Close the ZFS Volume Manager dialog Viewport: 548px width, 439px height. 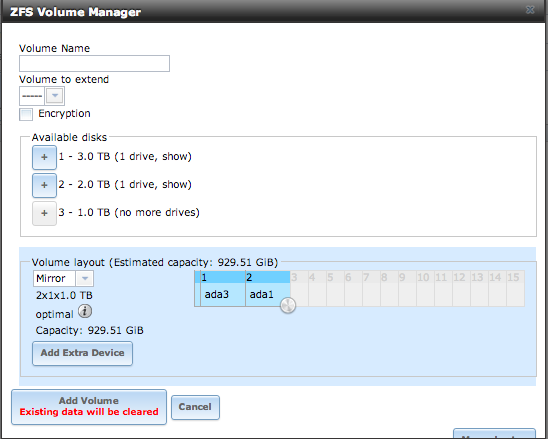[530, 10]
